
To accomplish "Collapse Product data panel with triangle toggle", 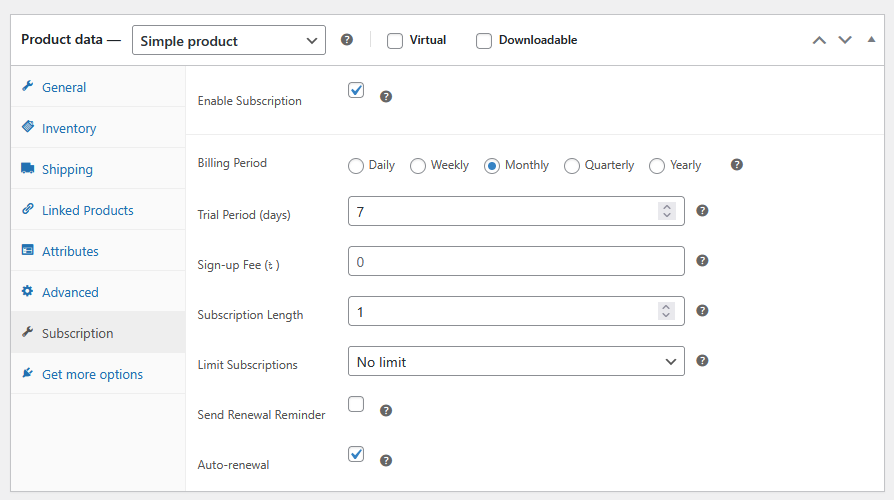I will 871,39.
